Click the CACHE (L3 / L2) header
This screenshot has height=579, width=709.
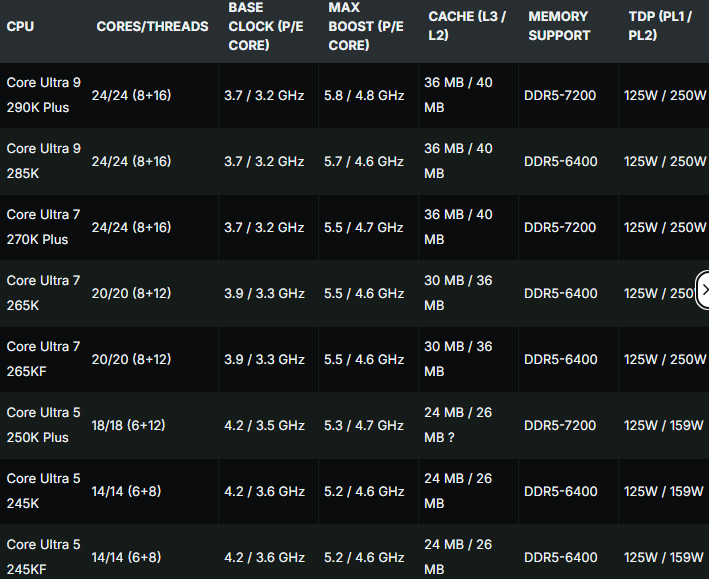pos(466,26)
